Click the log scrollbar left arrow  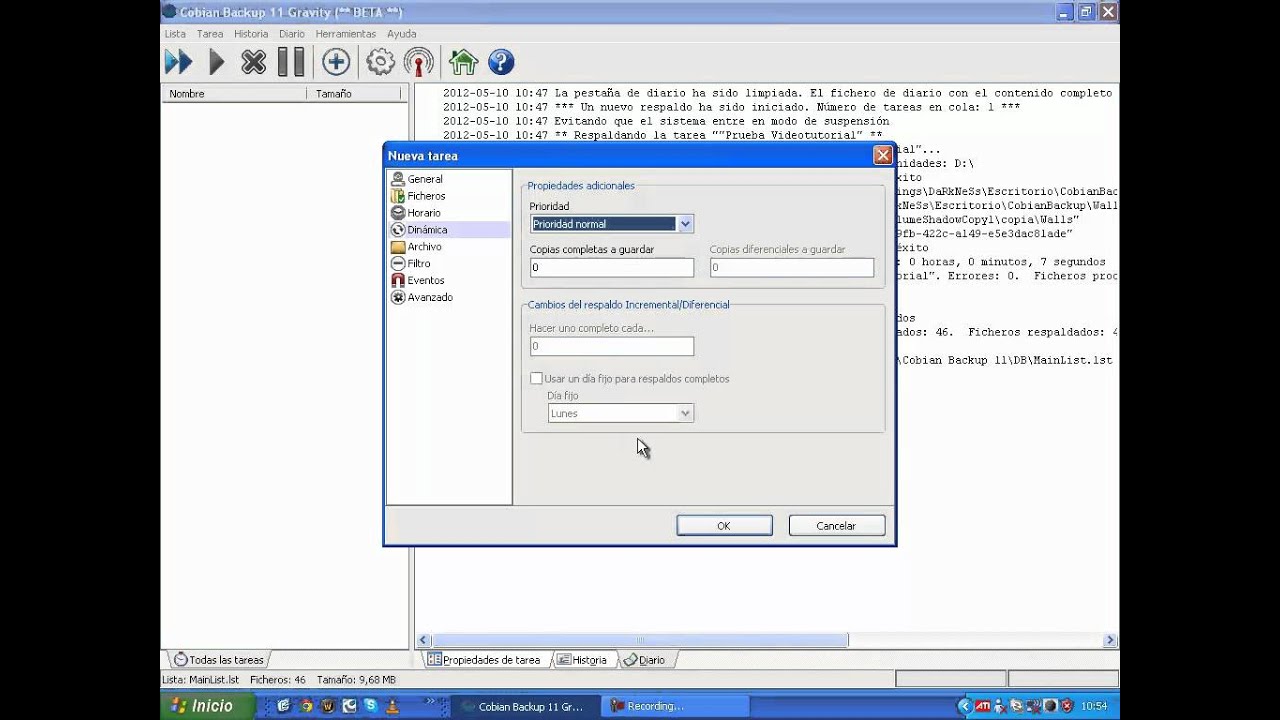tap(424, 640)
